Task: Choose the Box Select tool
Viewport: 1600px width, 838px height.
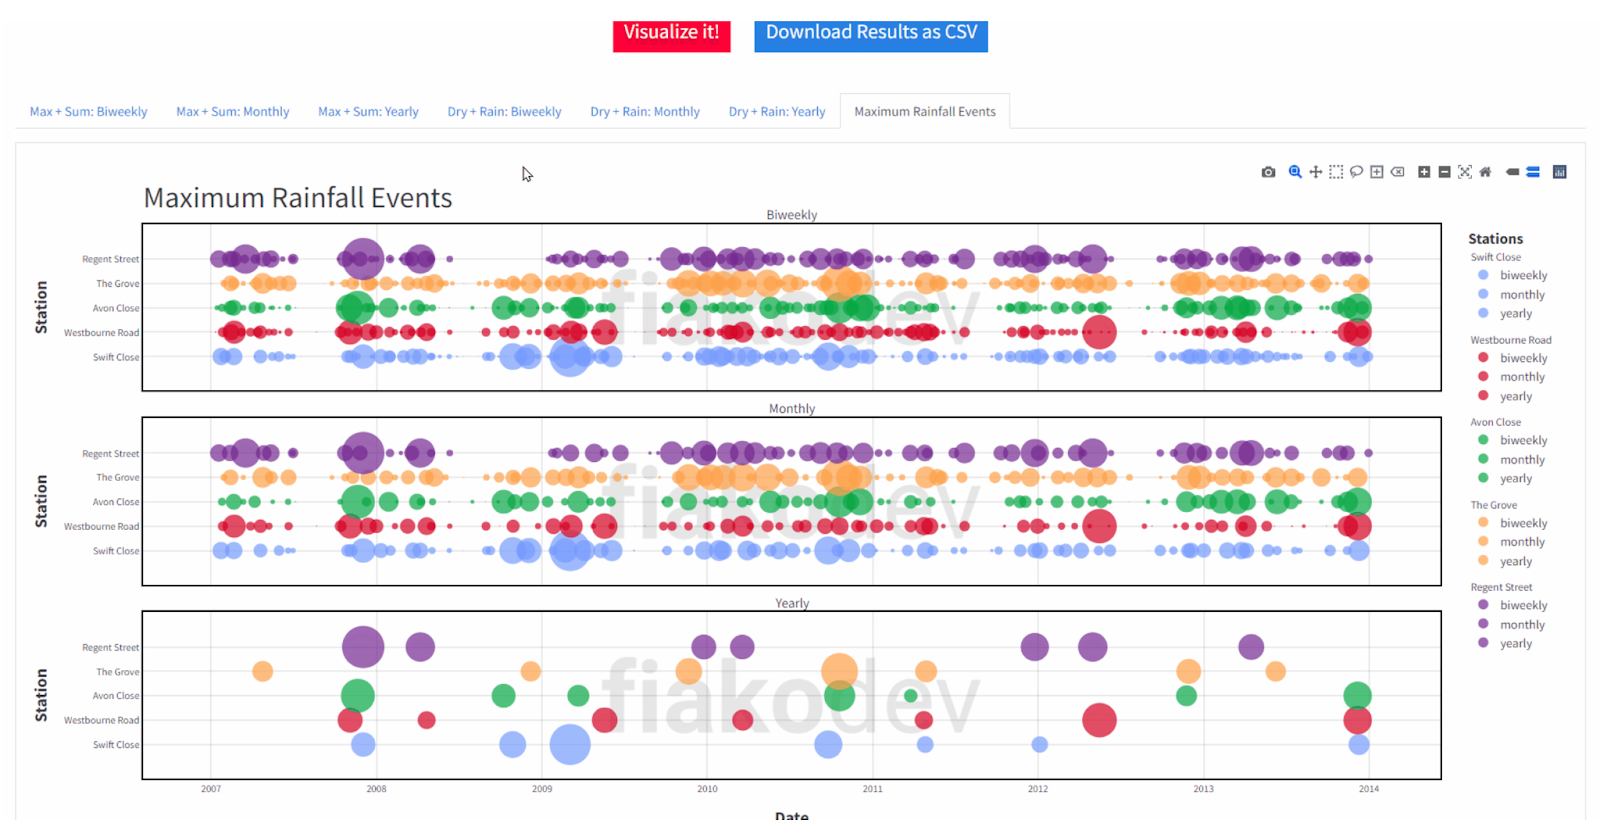Action: click(1336, 172)
